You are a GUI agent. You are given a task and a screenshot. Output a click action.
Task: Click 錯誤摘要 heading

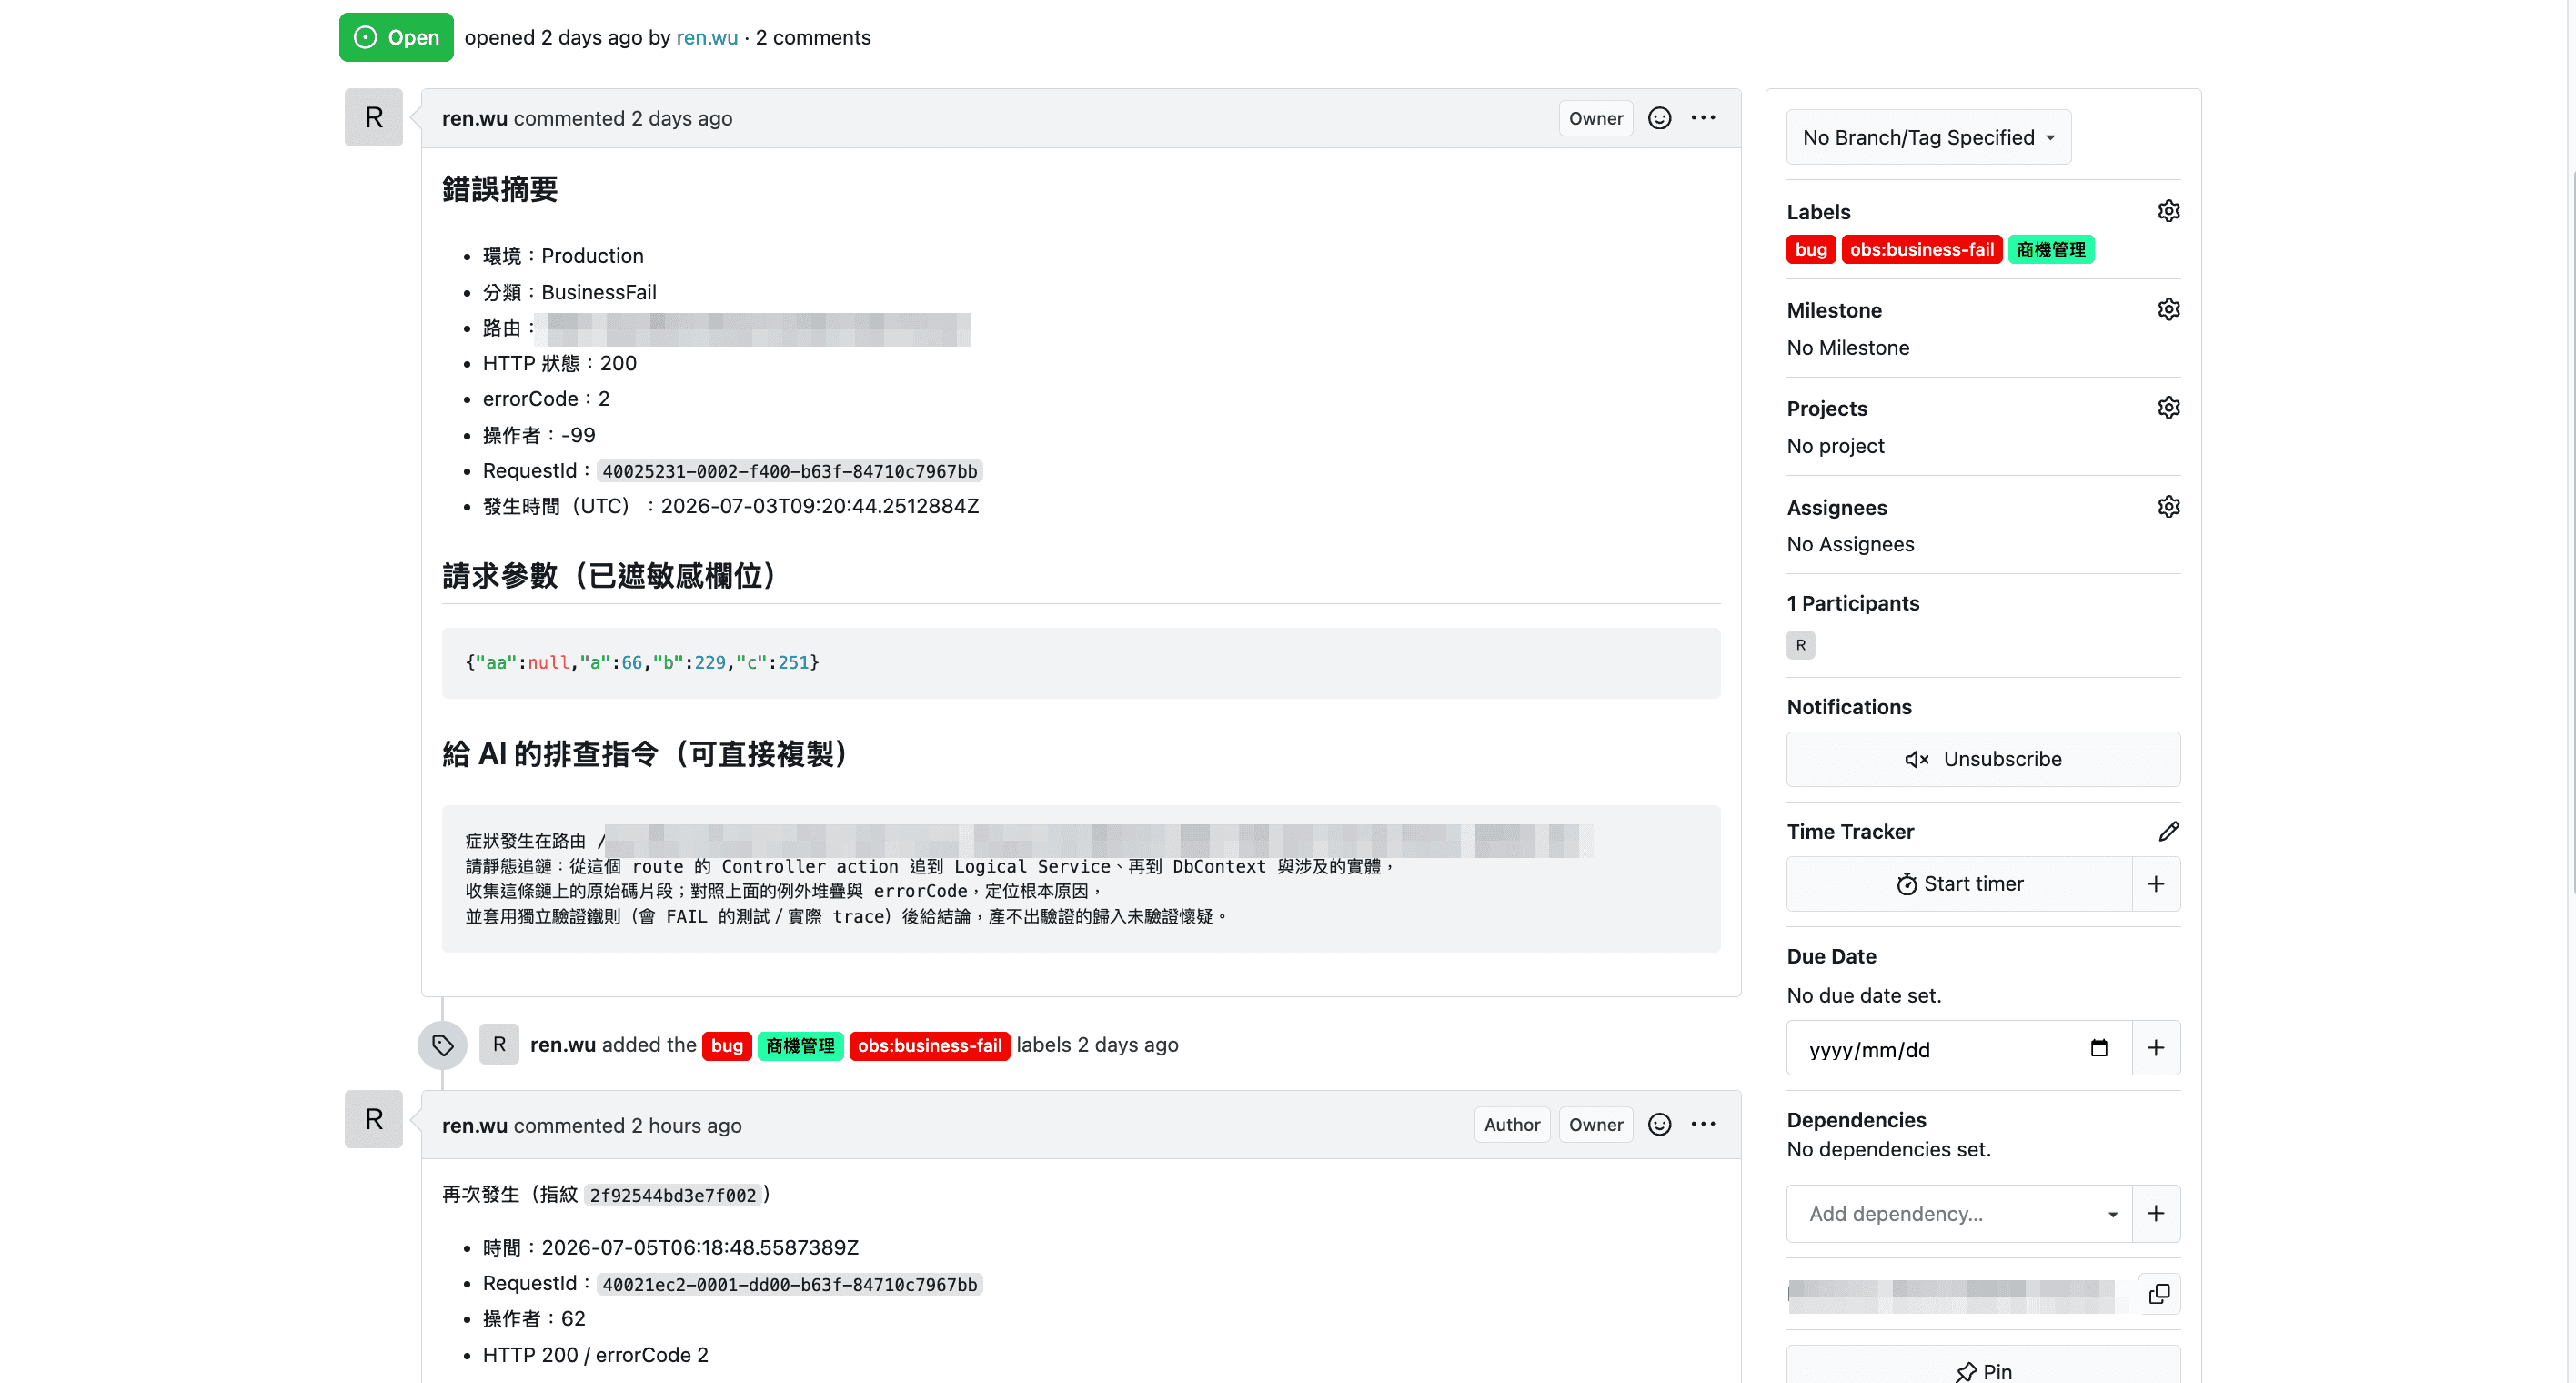[500, 189]
